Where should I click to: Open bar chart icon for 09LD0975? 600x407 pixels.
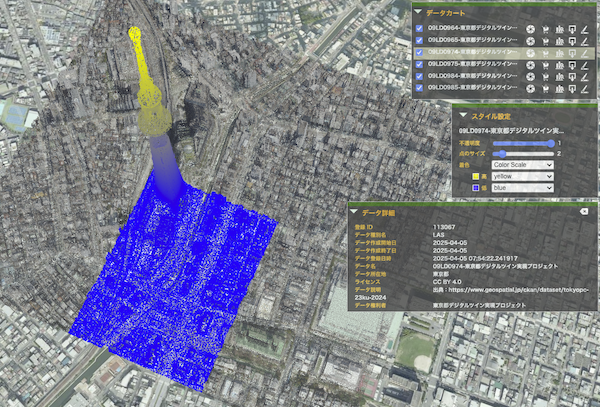tap(559, 65)
